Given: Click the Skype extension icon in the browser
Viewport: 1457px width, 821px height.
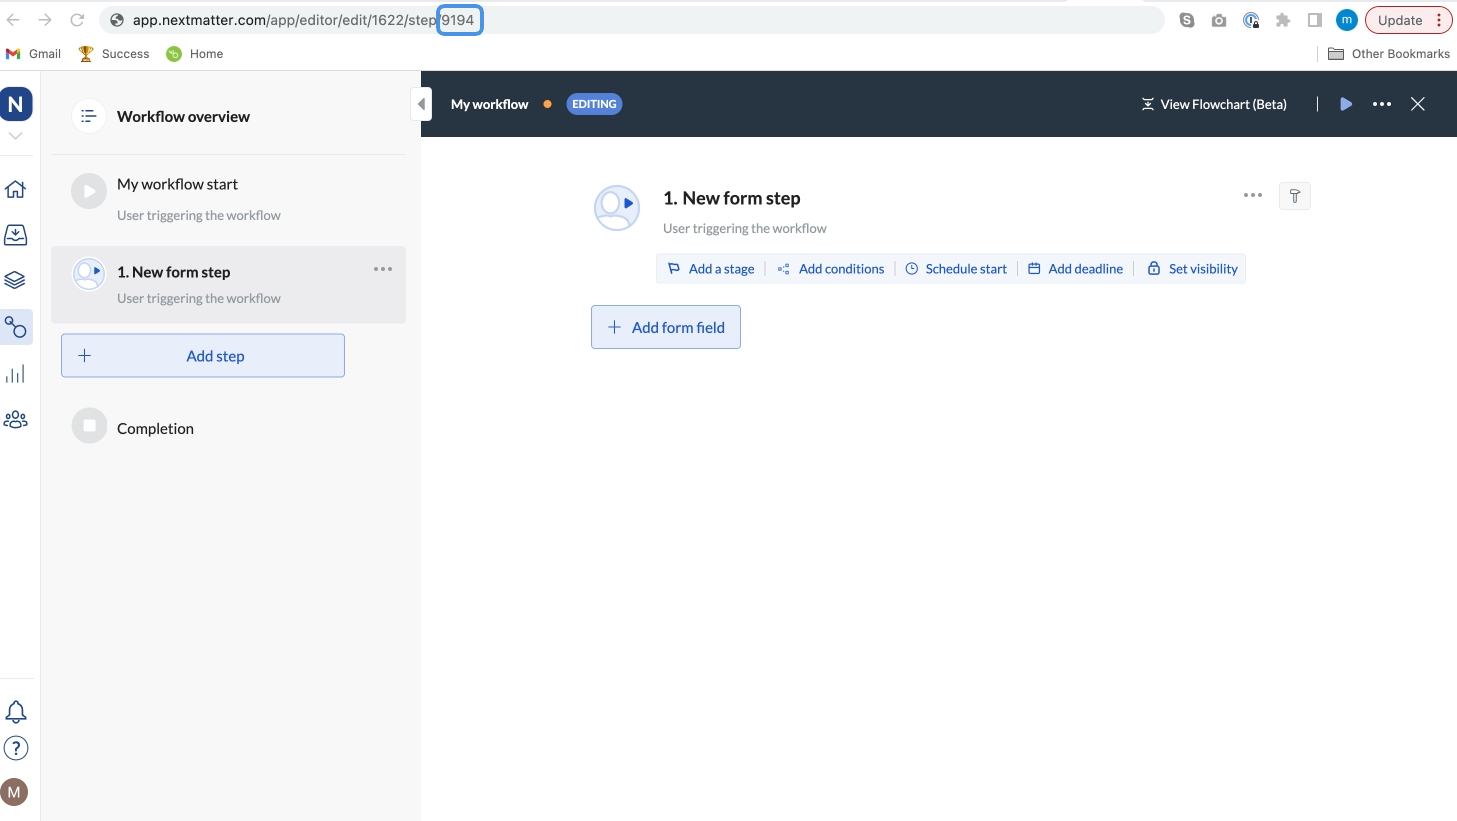Looking at the screenshot, I should 1186,19.
